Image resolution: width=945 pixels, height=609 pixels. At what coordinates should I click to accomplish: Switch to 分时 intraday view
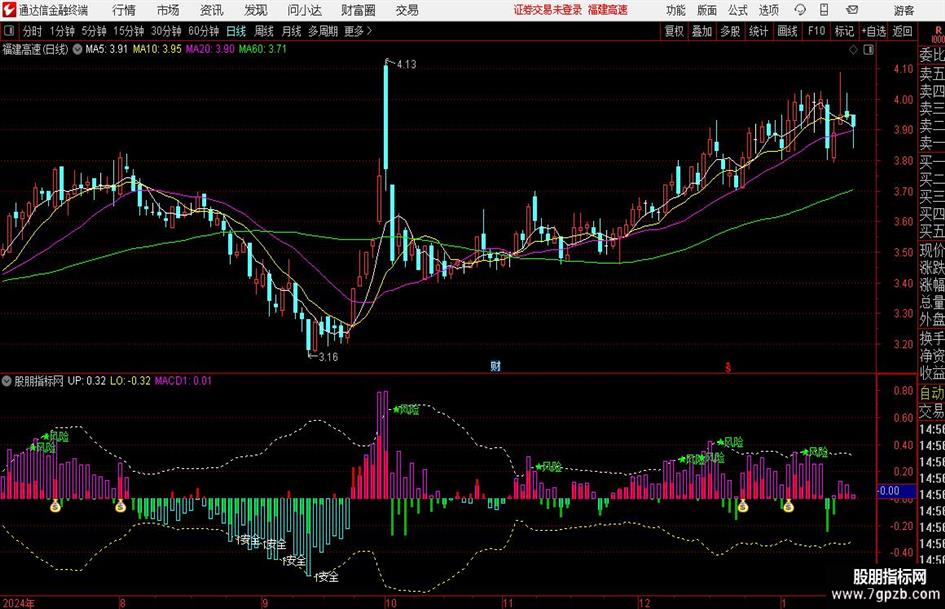tap(33, 31)
